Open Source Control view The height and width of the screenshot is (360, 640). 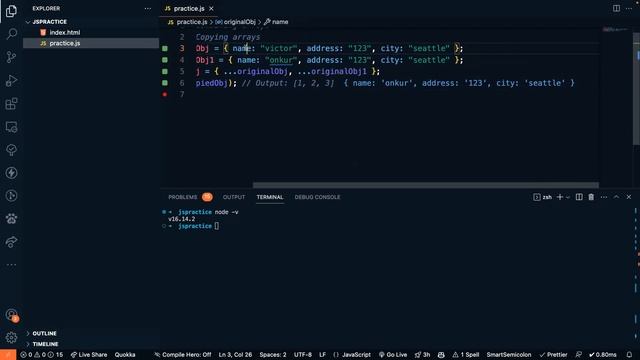11,57
